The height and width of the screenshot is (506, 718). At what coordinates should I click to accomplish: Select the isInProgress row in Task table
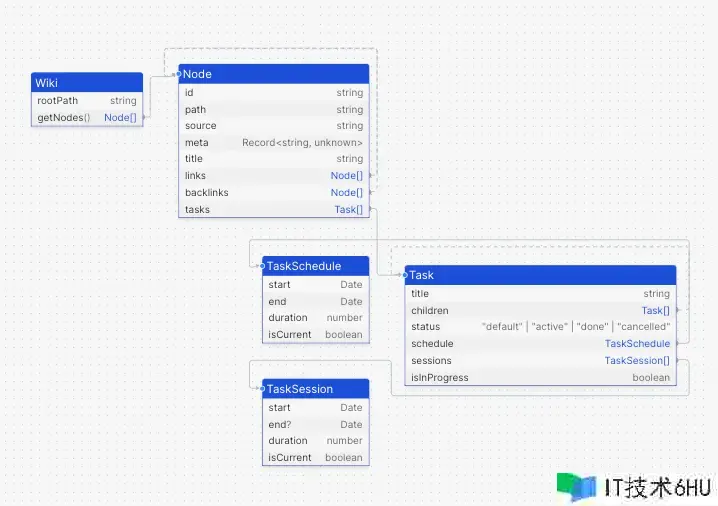click(540, 378)
